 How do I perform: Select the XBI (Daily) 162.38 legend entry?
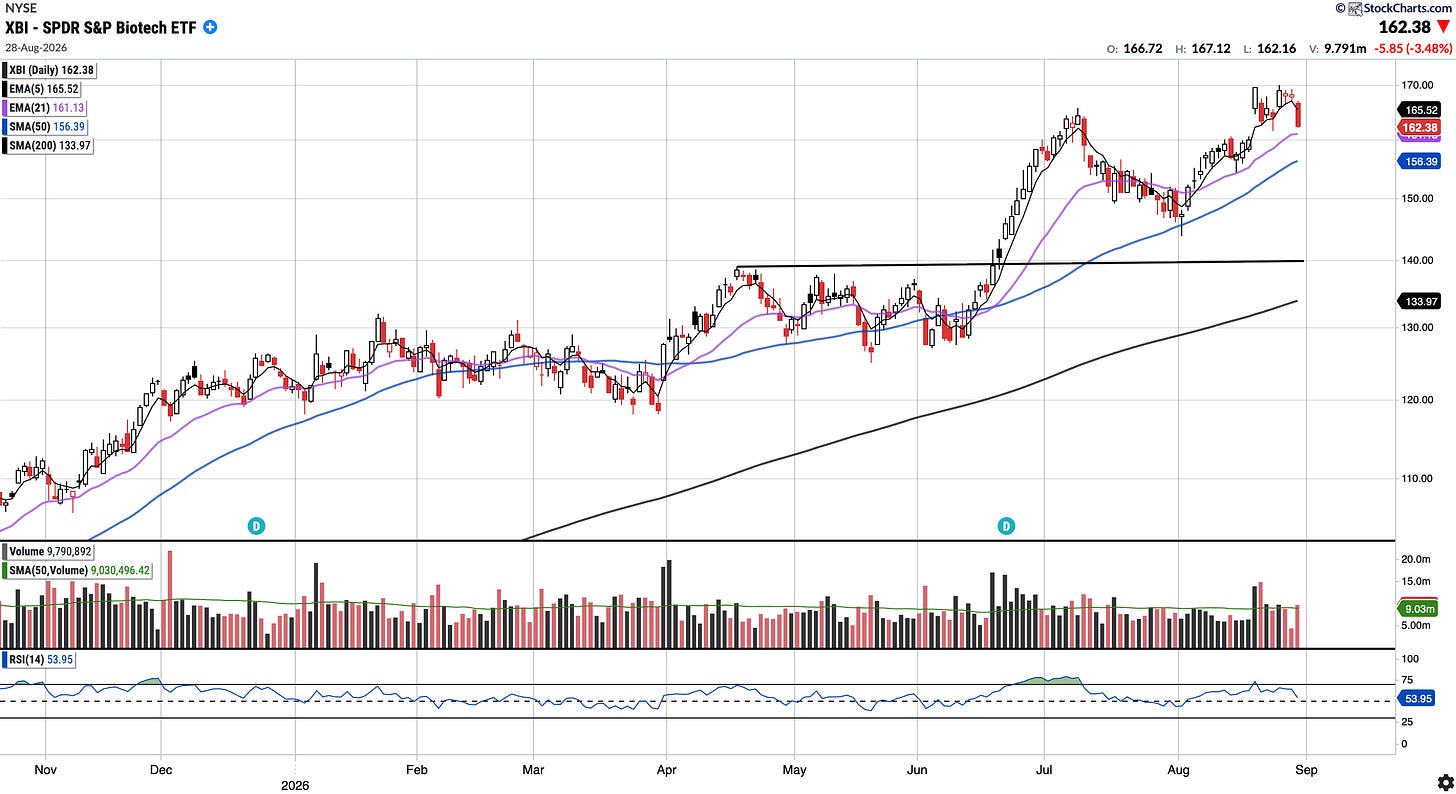[x=50, y=71]
